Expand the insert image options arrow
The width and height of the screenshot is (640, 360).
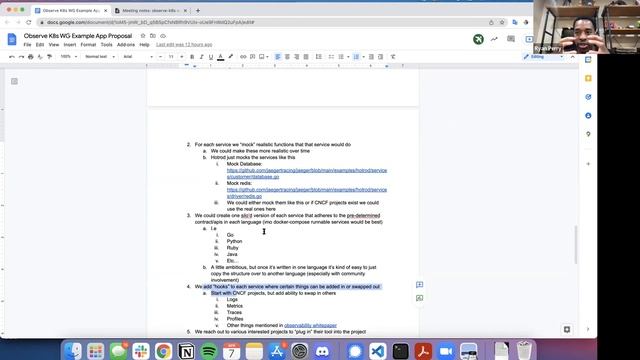click(x=267, y=57)
